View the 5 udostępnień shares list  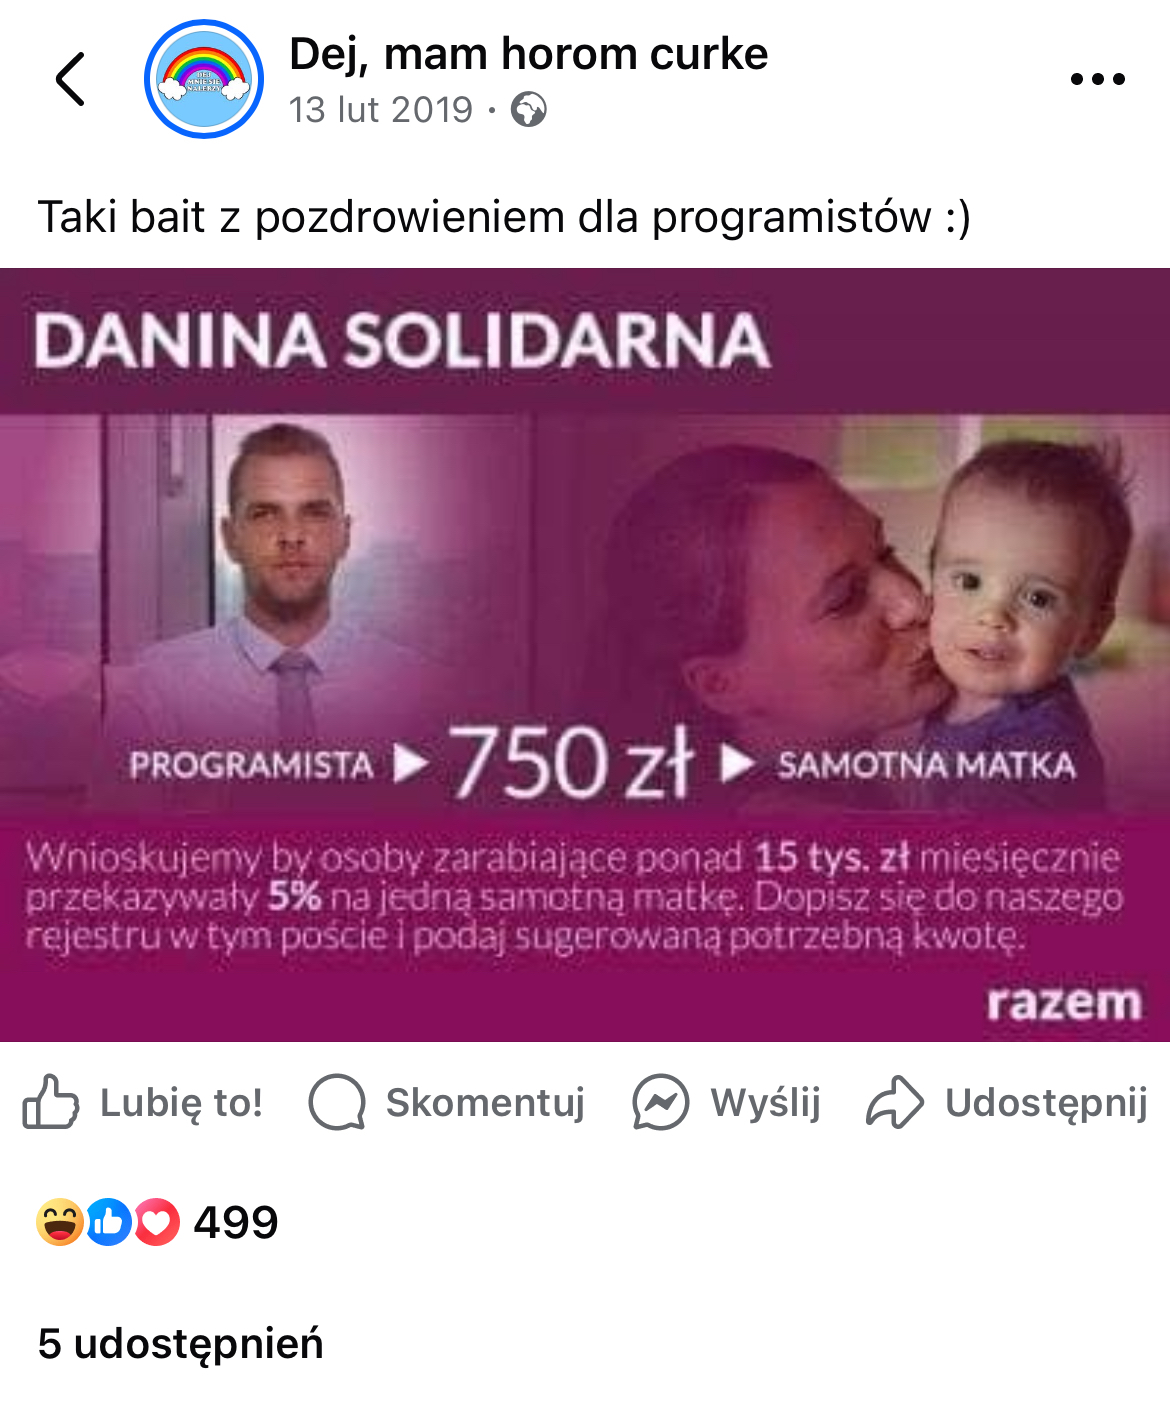point(181,1344)
